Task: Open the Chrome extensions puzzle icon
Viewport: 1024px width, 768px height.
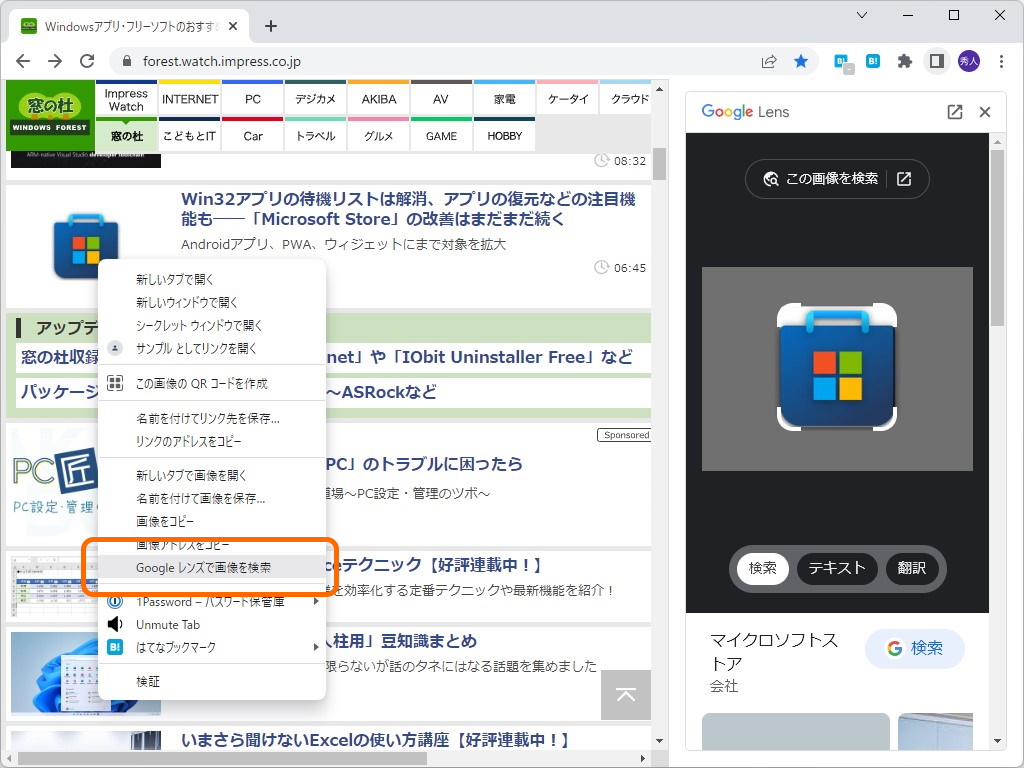Action: pyautogui.click(x=903, y=61)
